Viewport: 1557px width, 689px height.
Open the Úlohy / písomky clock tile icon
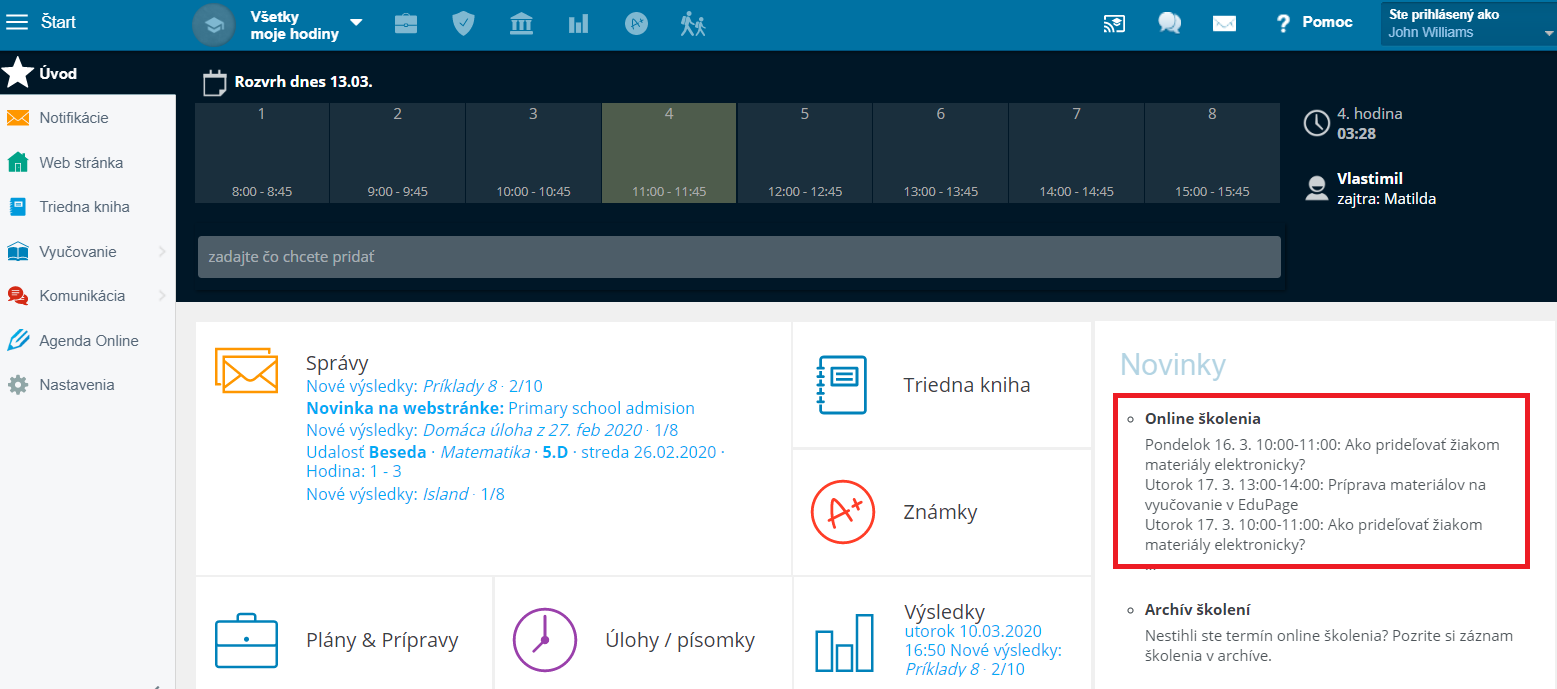pos(545,640)
